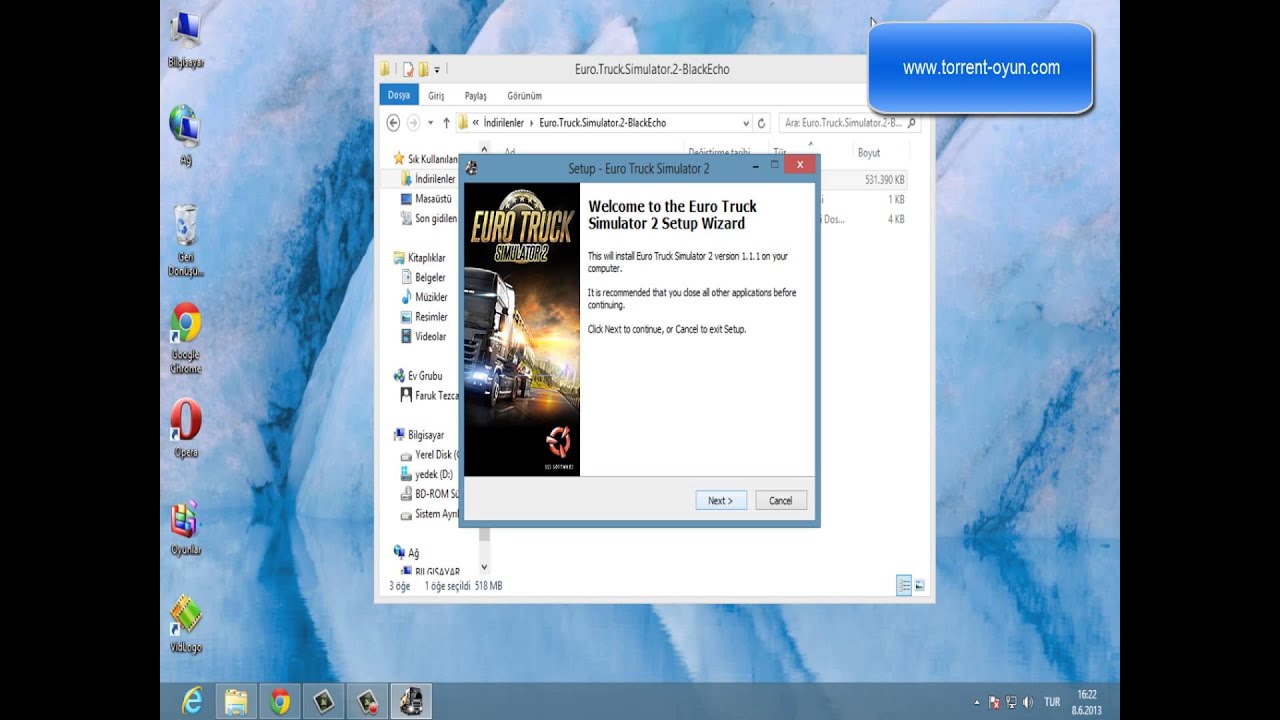Select Ev Grubu in navigation pane
This screenshot has height=720, width=1280.
click(418, 376)
